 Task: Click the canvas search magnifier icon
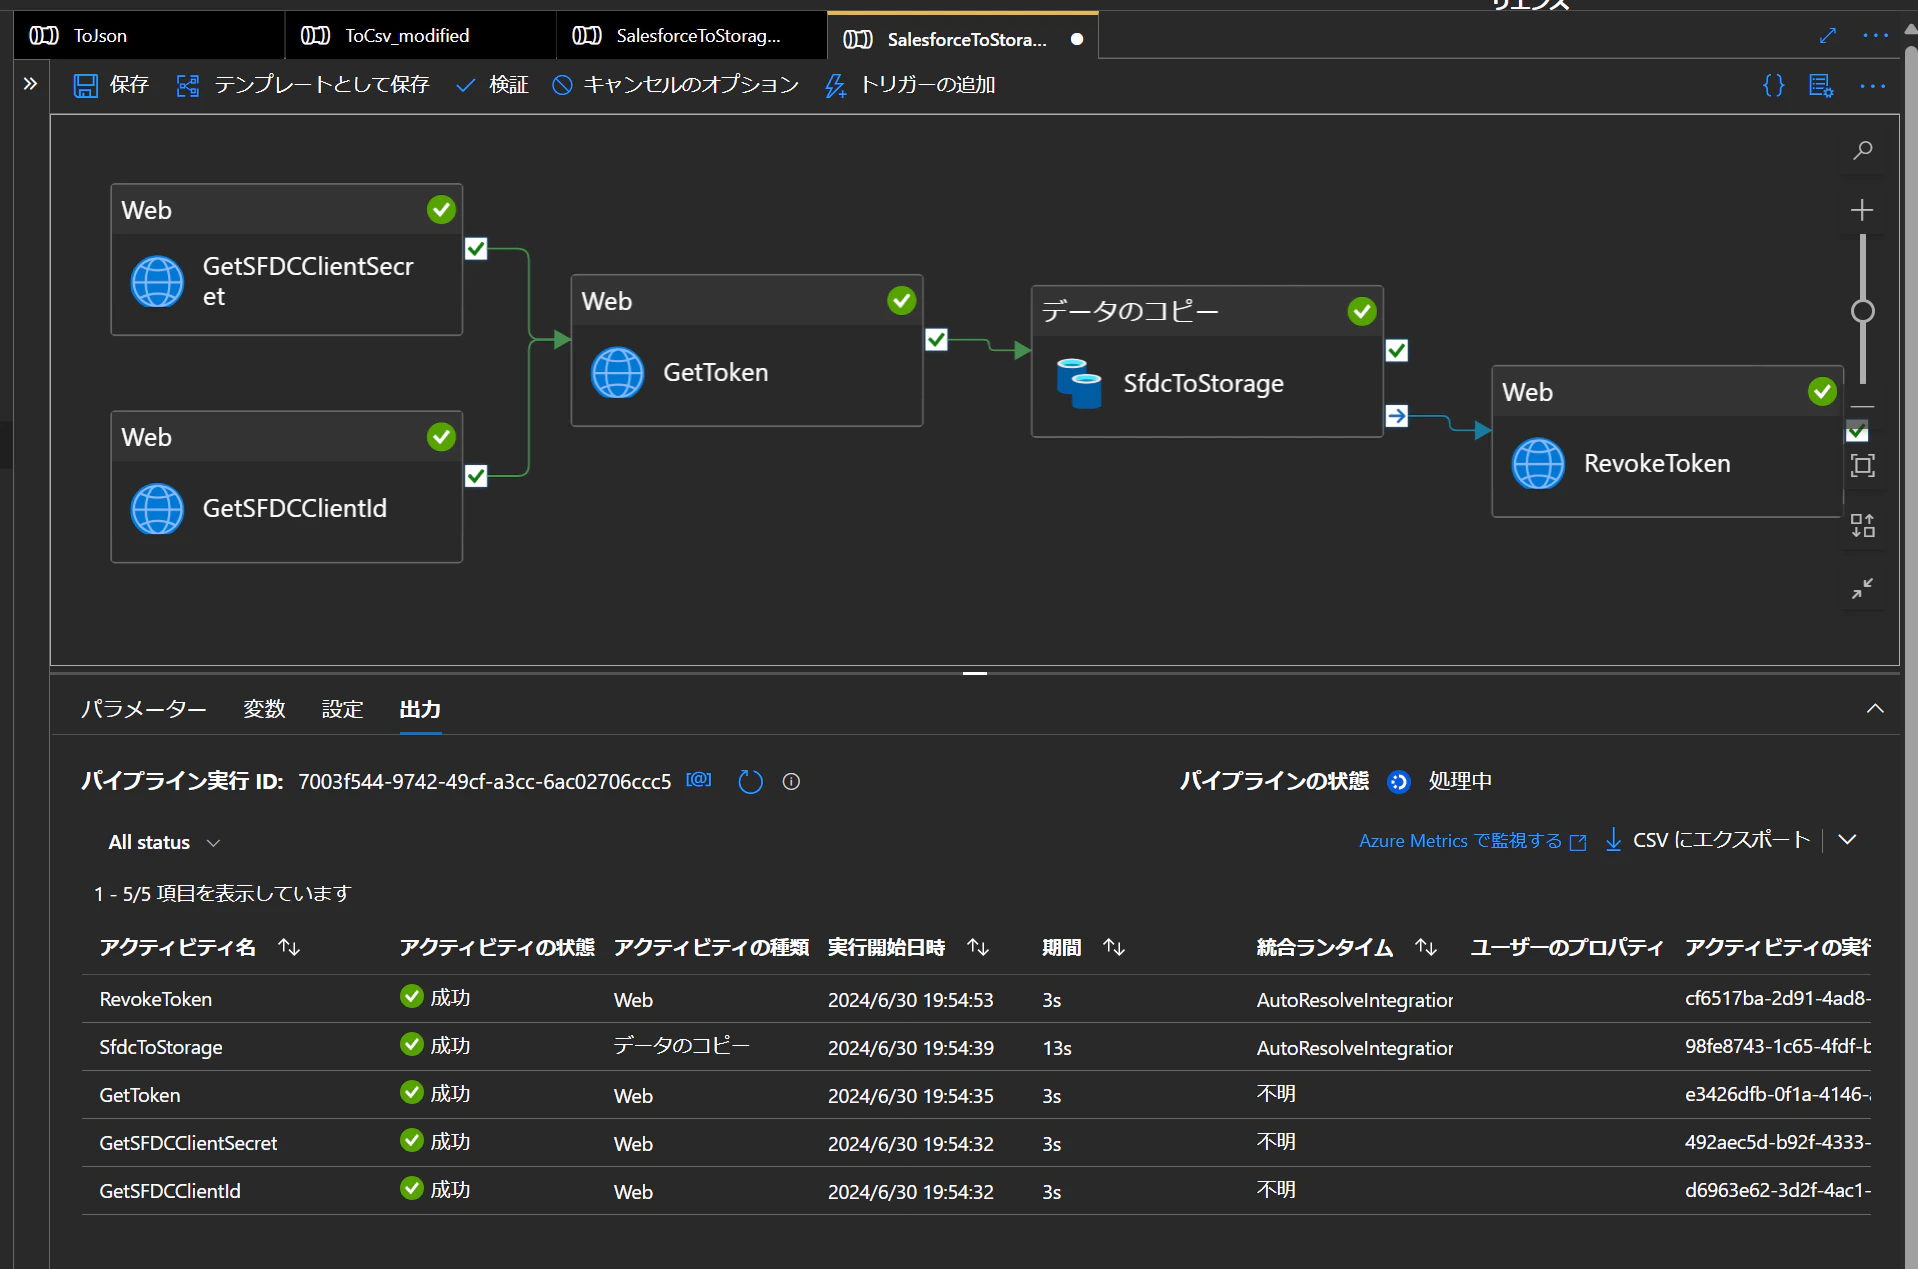point(1862,151)
